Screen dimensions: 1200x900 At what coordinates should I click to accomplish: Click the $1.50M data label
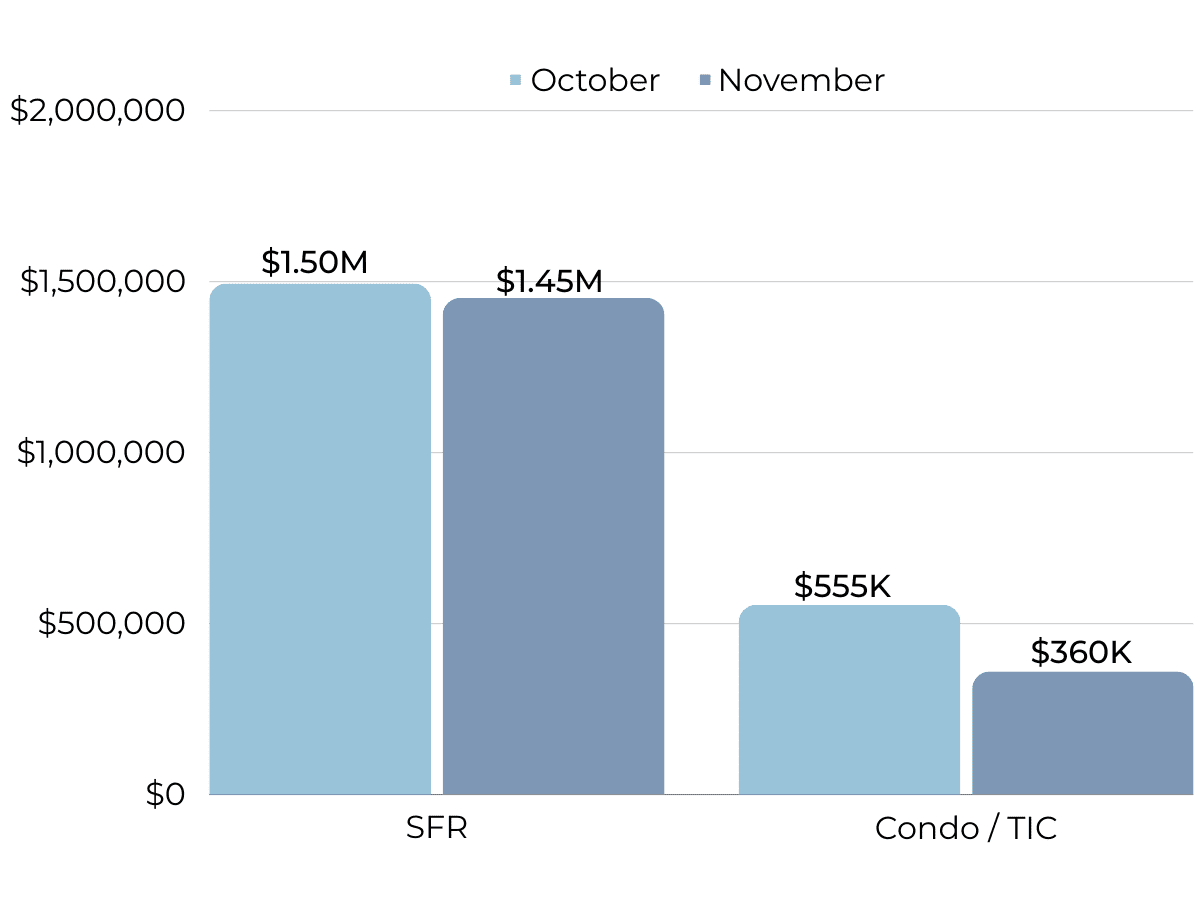[315, 262]
